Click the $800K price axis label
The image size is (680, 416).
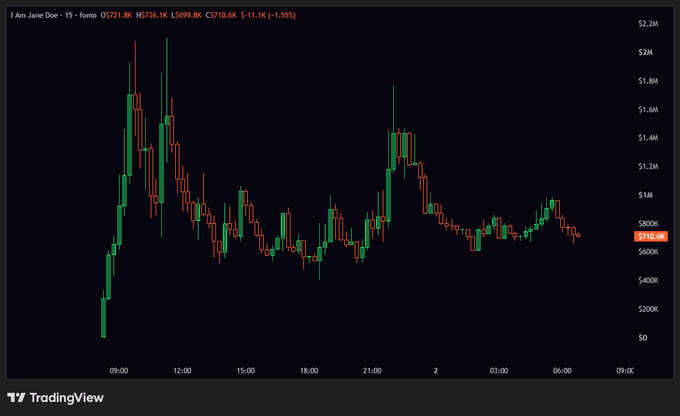click(648, 223)
